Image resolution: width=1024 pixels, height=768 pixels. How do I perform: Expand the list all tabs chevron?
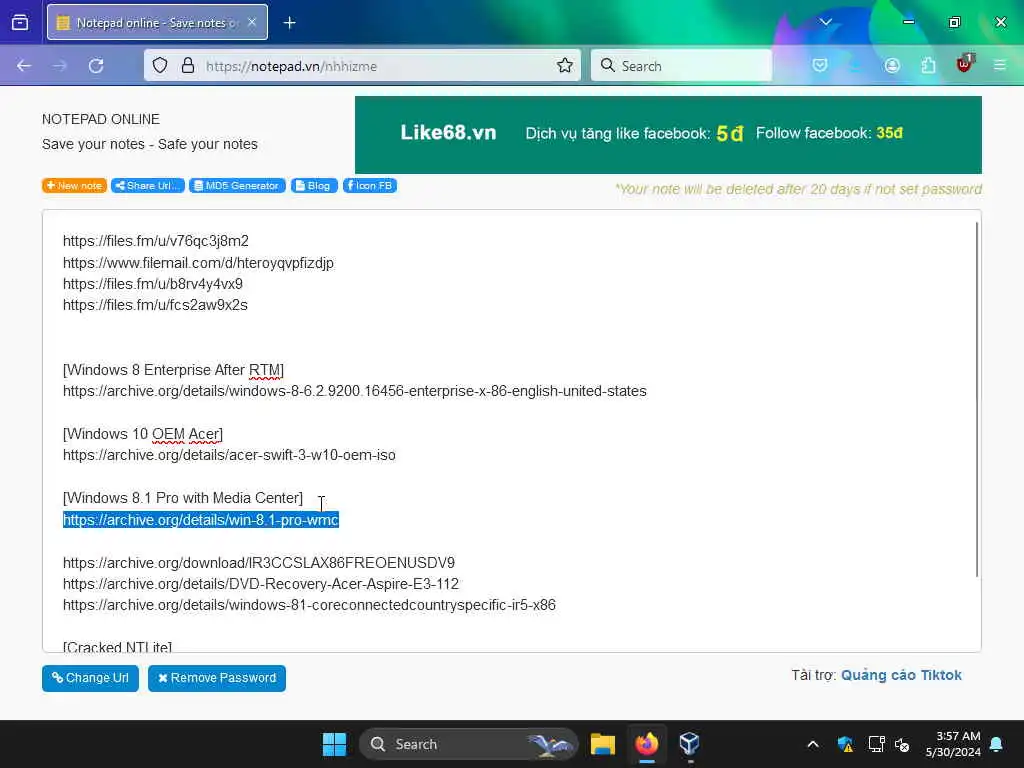pyautogui.click(x=825, y=22)
